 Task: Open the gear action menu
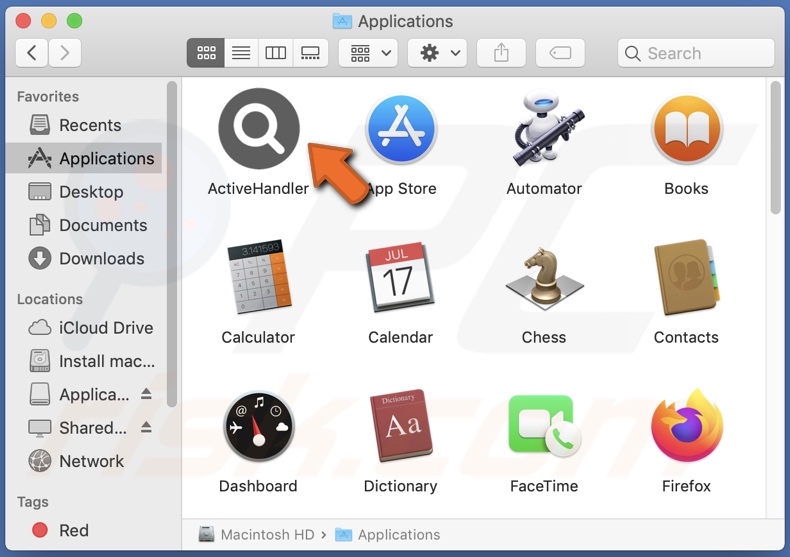pos(437,52)
